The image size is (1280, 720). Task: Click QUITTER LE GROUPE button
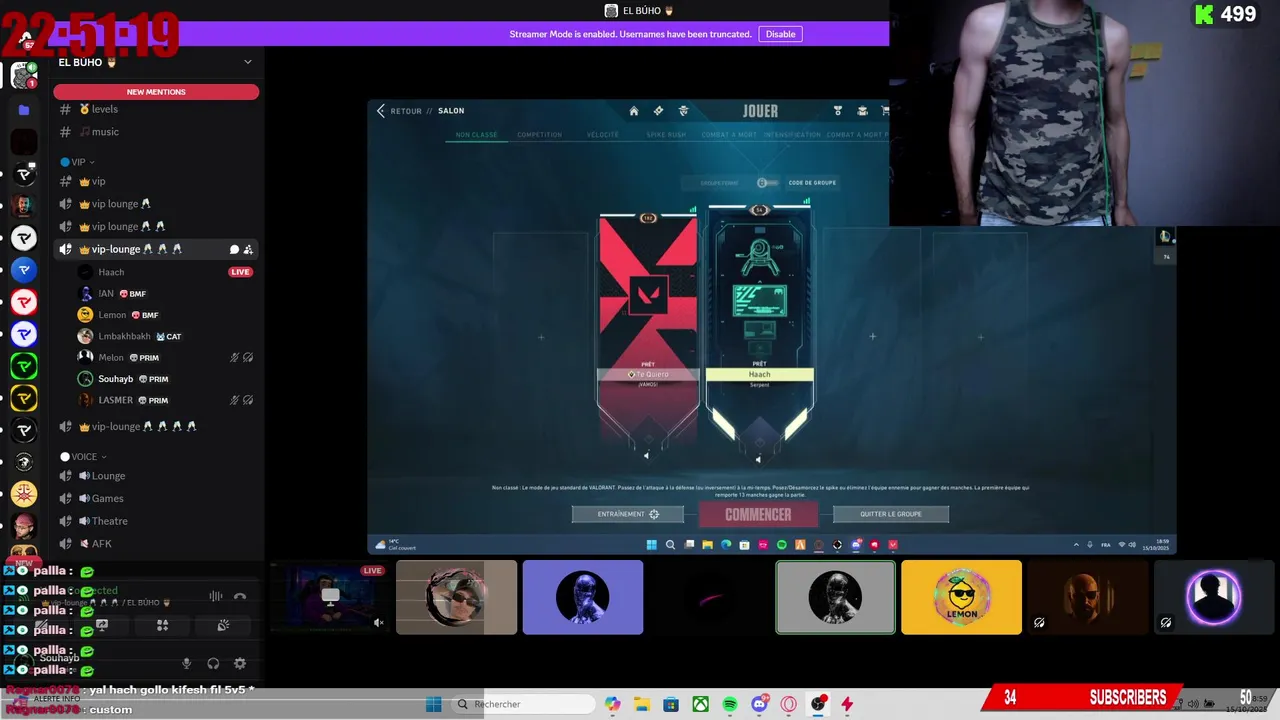click(x=890, y=514)
